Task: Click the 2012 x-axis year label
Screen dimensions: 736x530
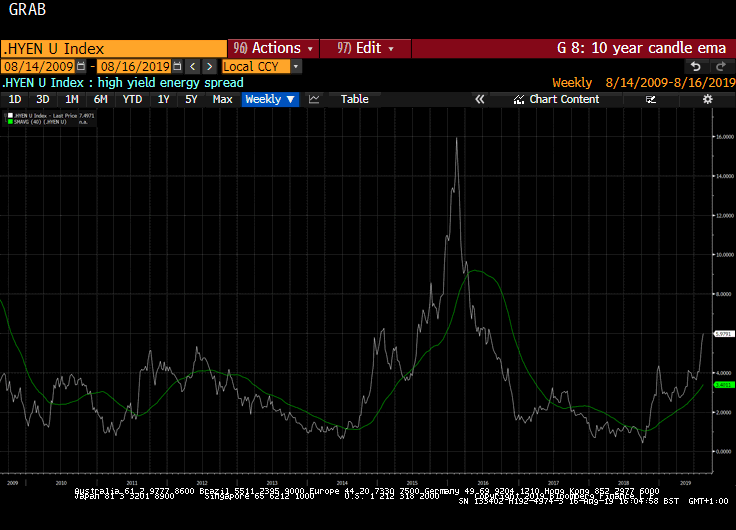Action: (202, 483)
